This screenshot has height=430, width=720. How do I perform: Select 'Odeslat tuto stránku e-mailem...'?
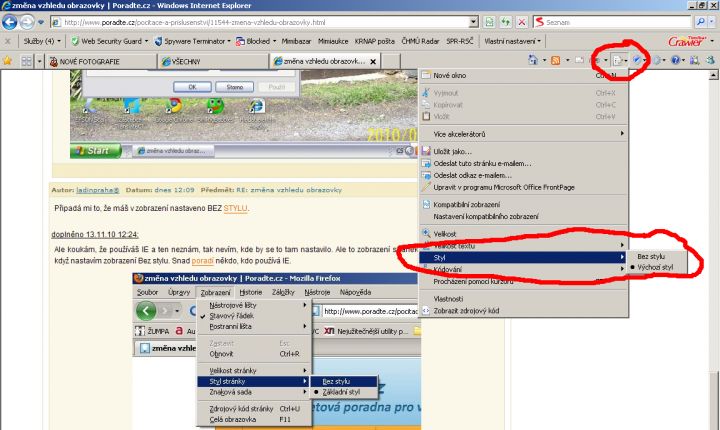point(523,163)
